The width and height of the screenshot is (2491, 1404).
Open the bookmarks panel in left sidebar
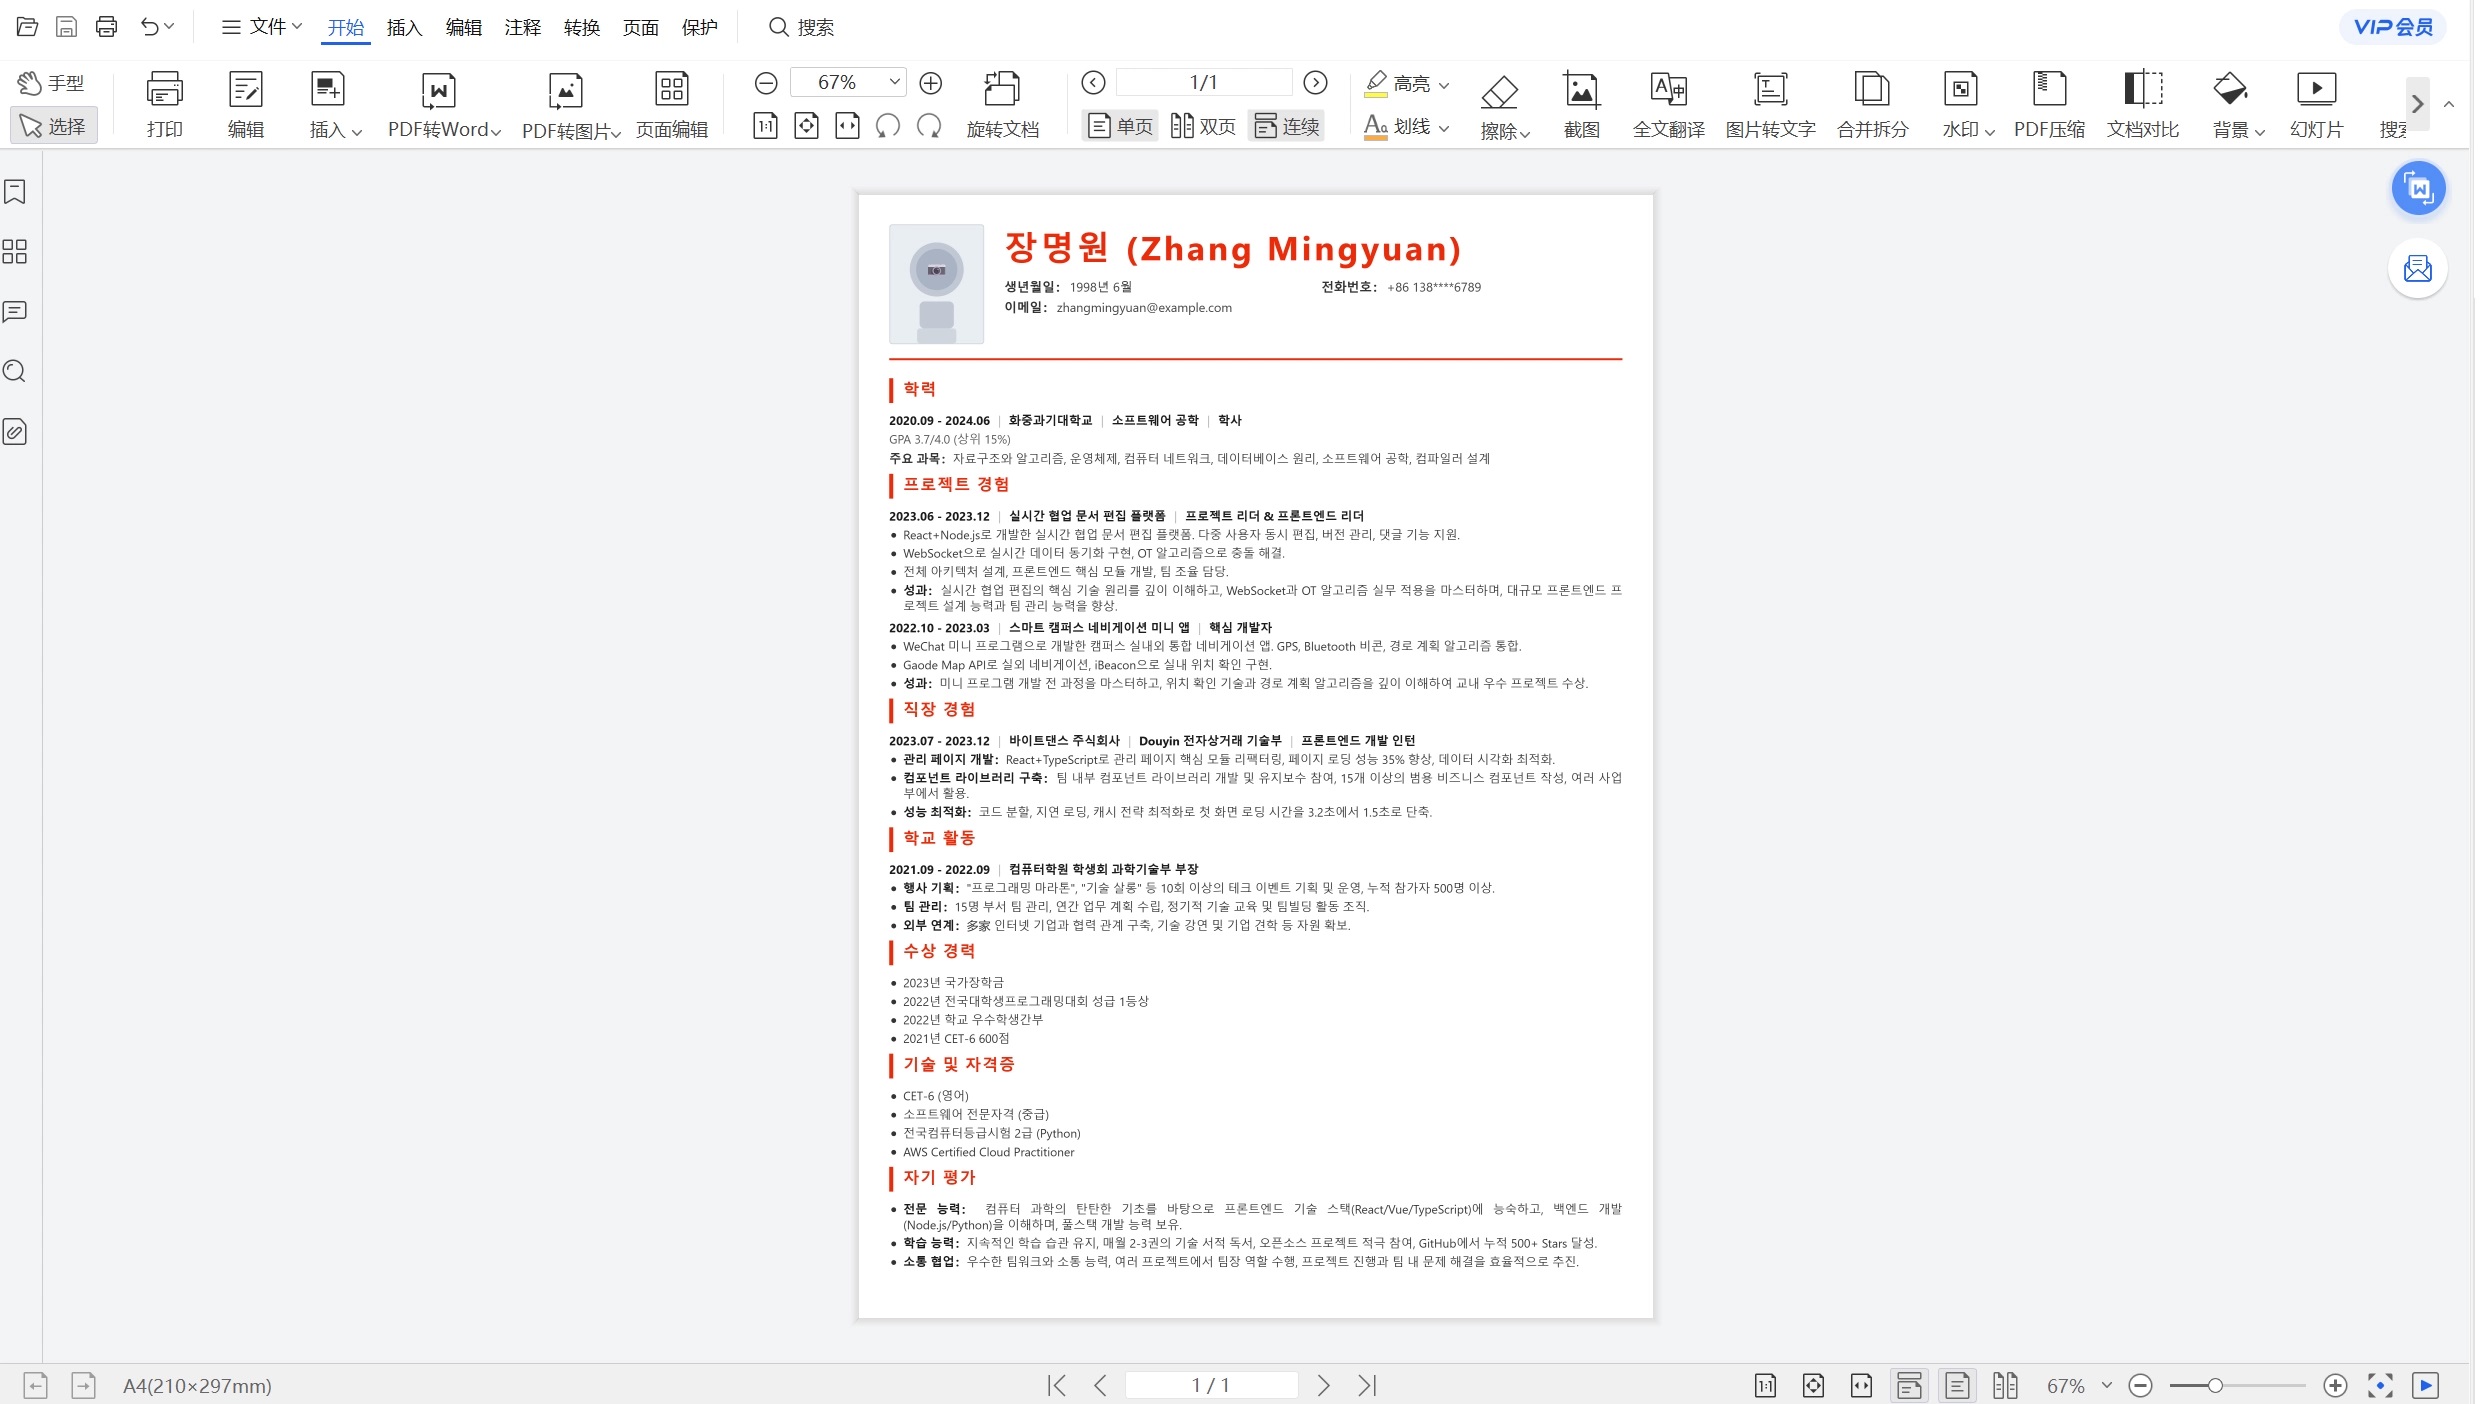pyautogui.click(x=15, y=191)
